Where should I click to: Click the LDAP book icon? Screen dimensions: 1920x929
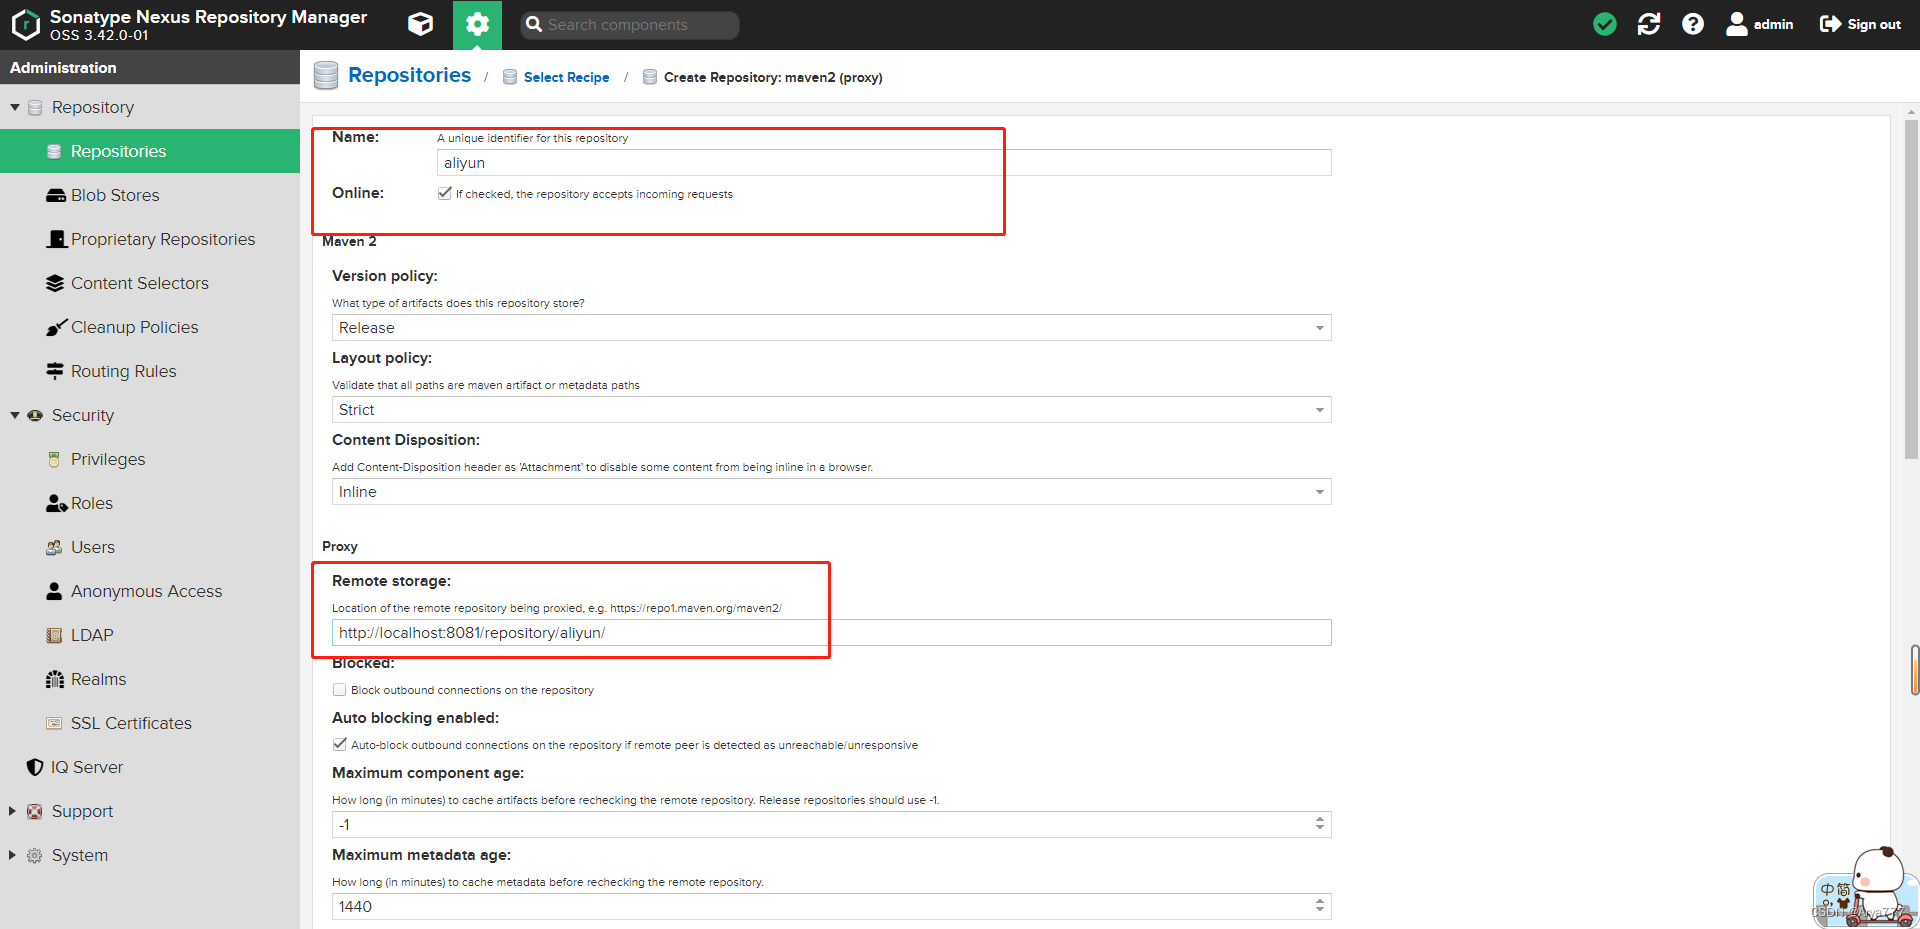coord(54,635)
